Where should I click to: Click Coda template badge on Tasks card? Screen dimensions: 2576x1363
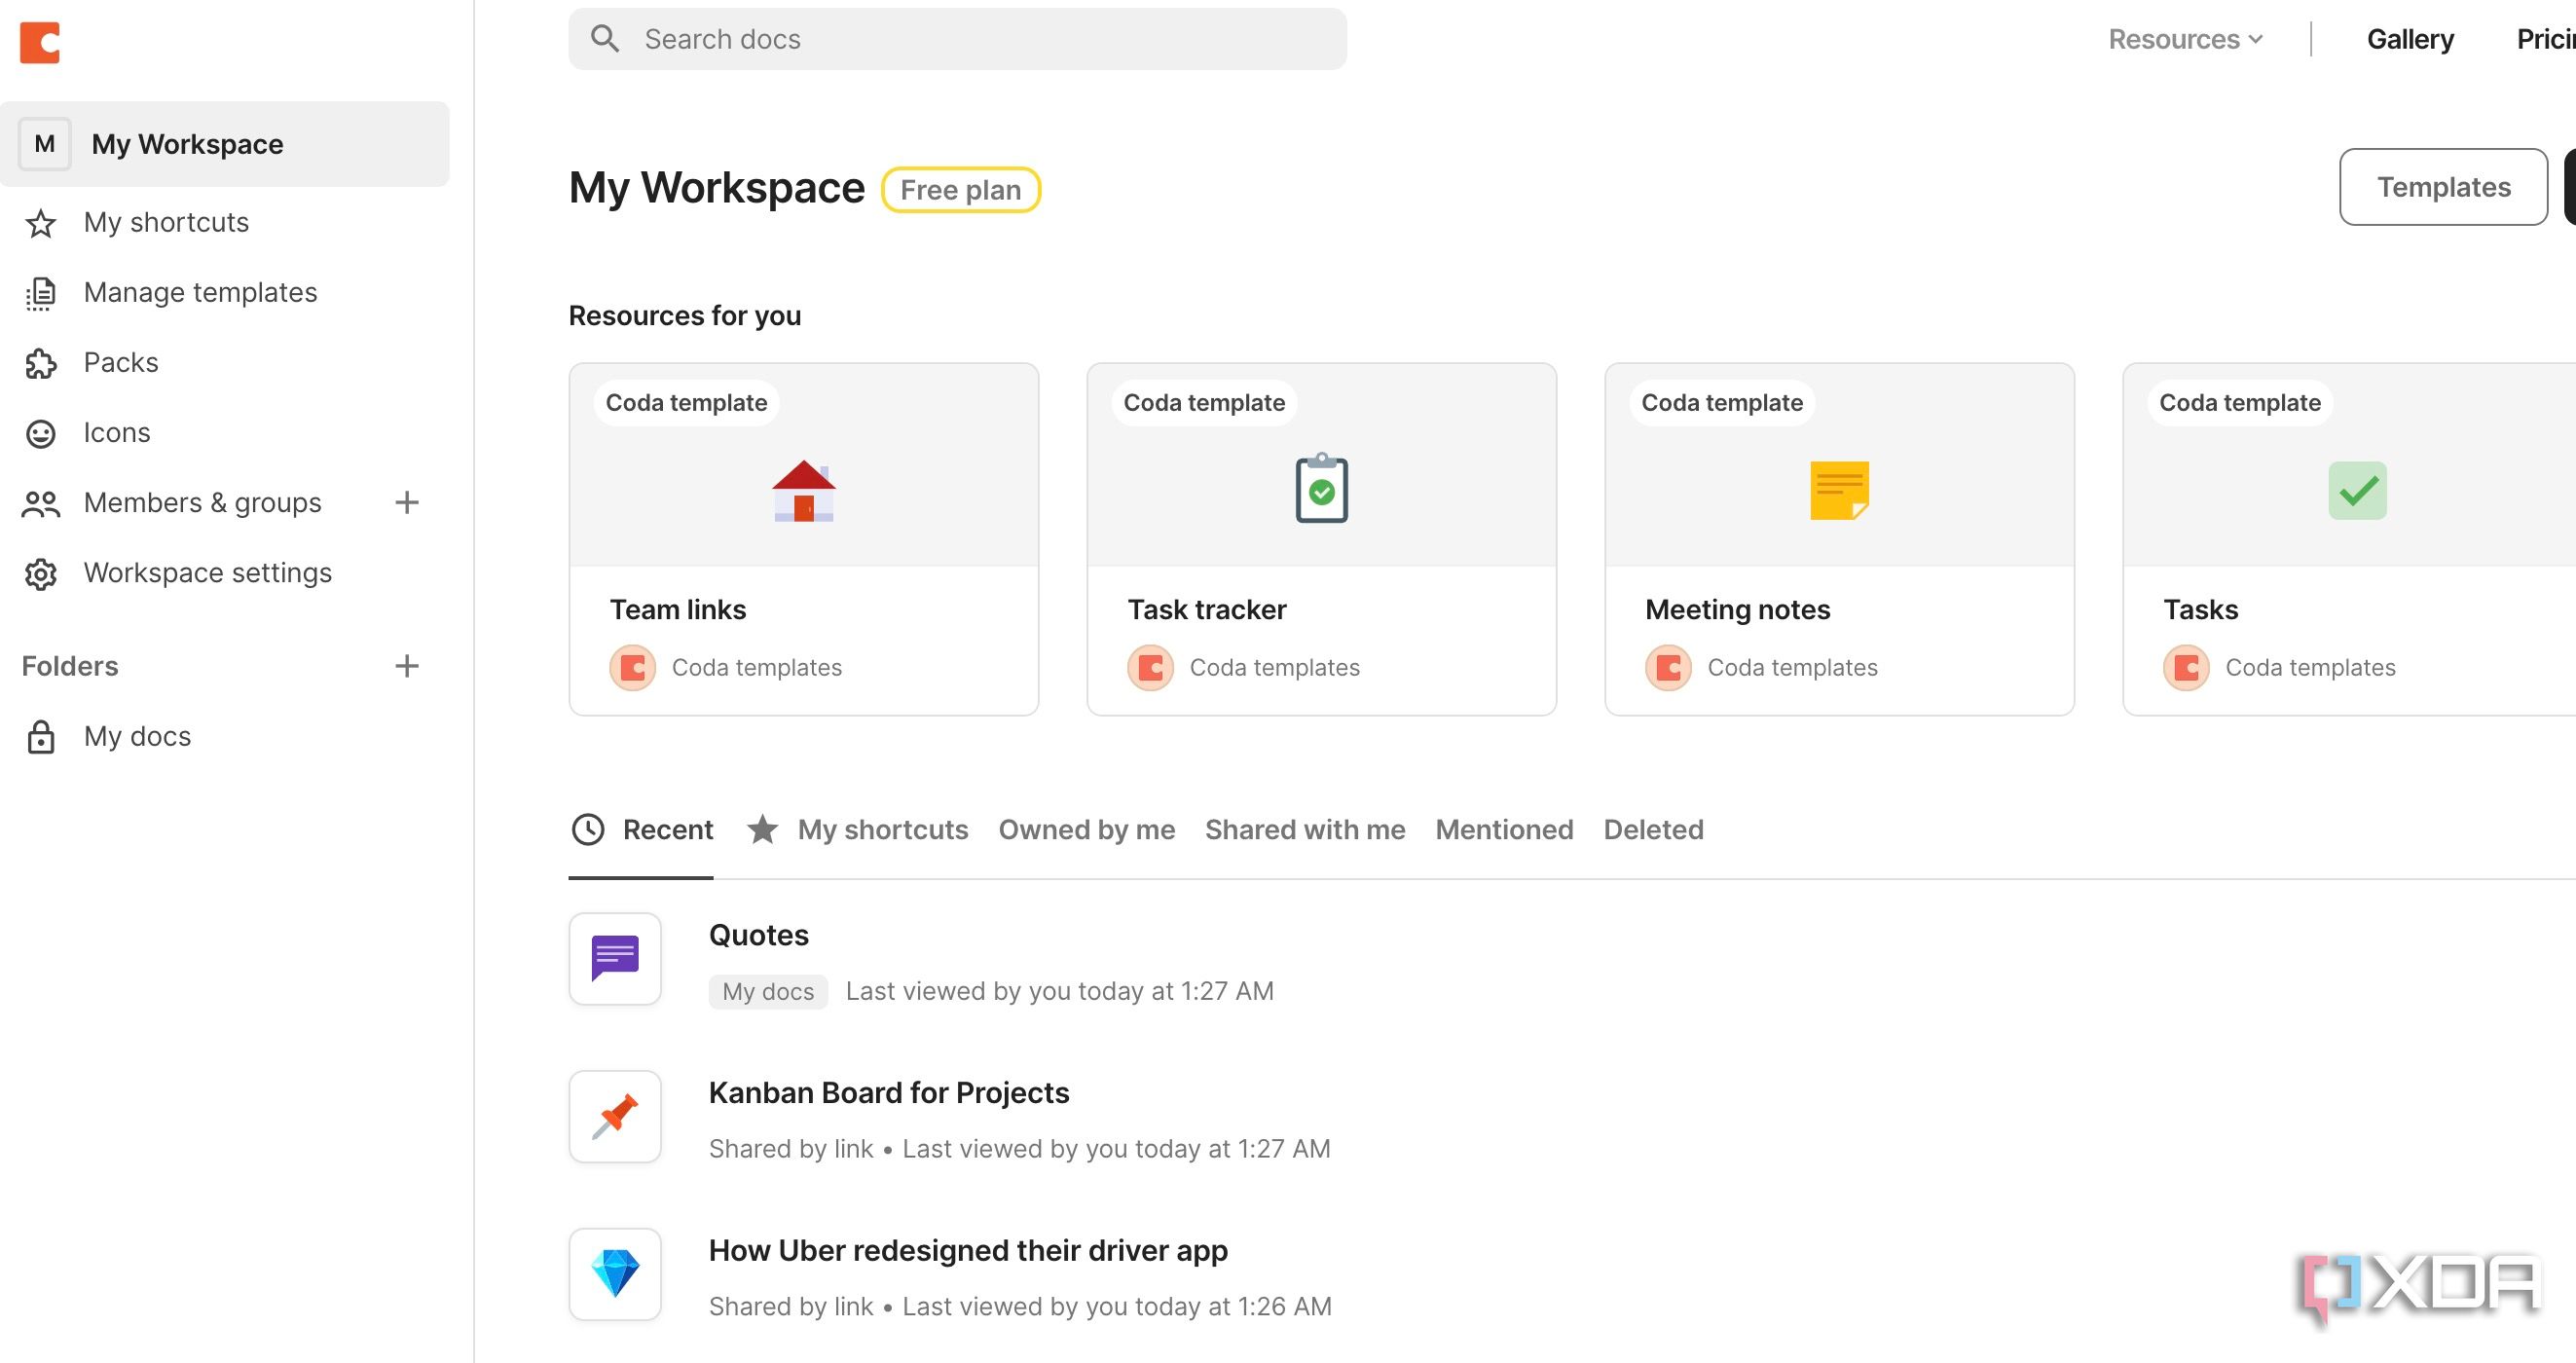pyautogui.click(x=2241, y=403)
